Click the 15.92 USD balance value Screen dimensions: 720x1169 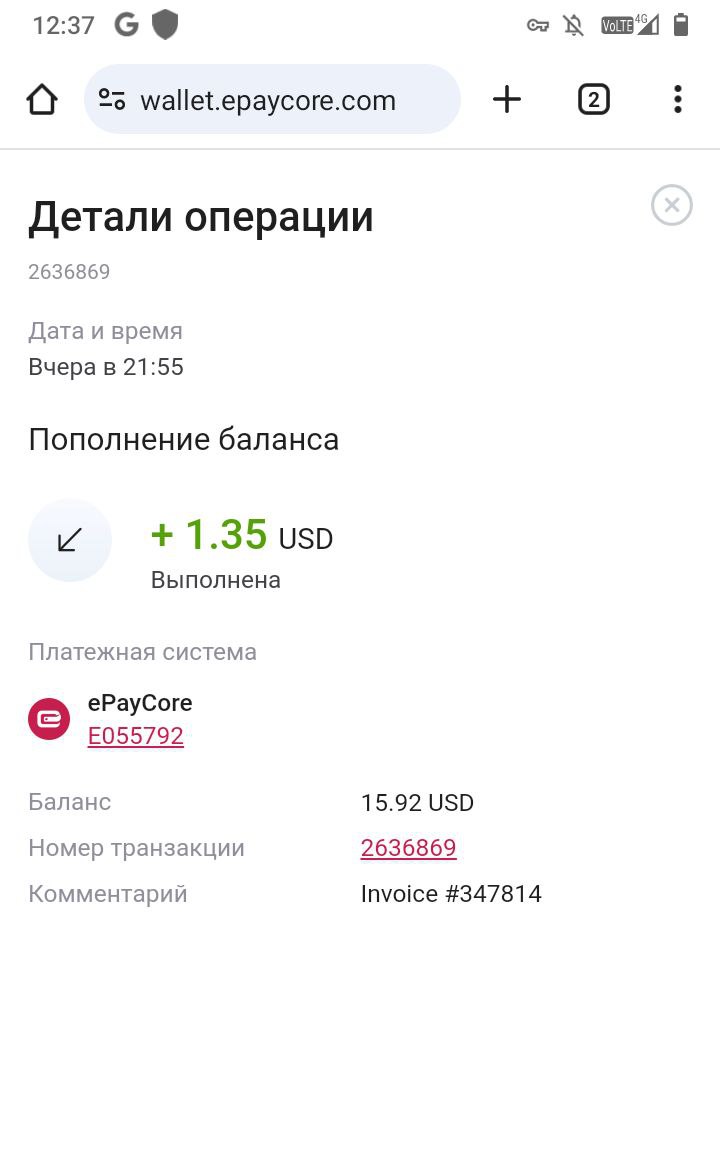coord(417,802)
